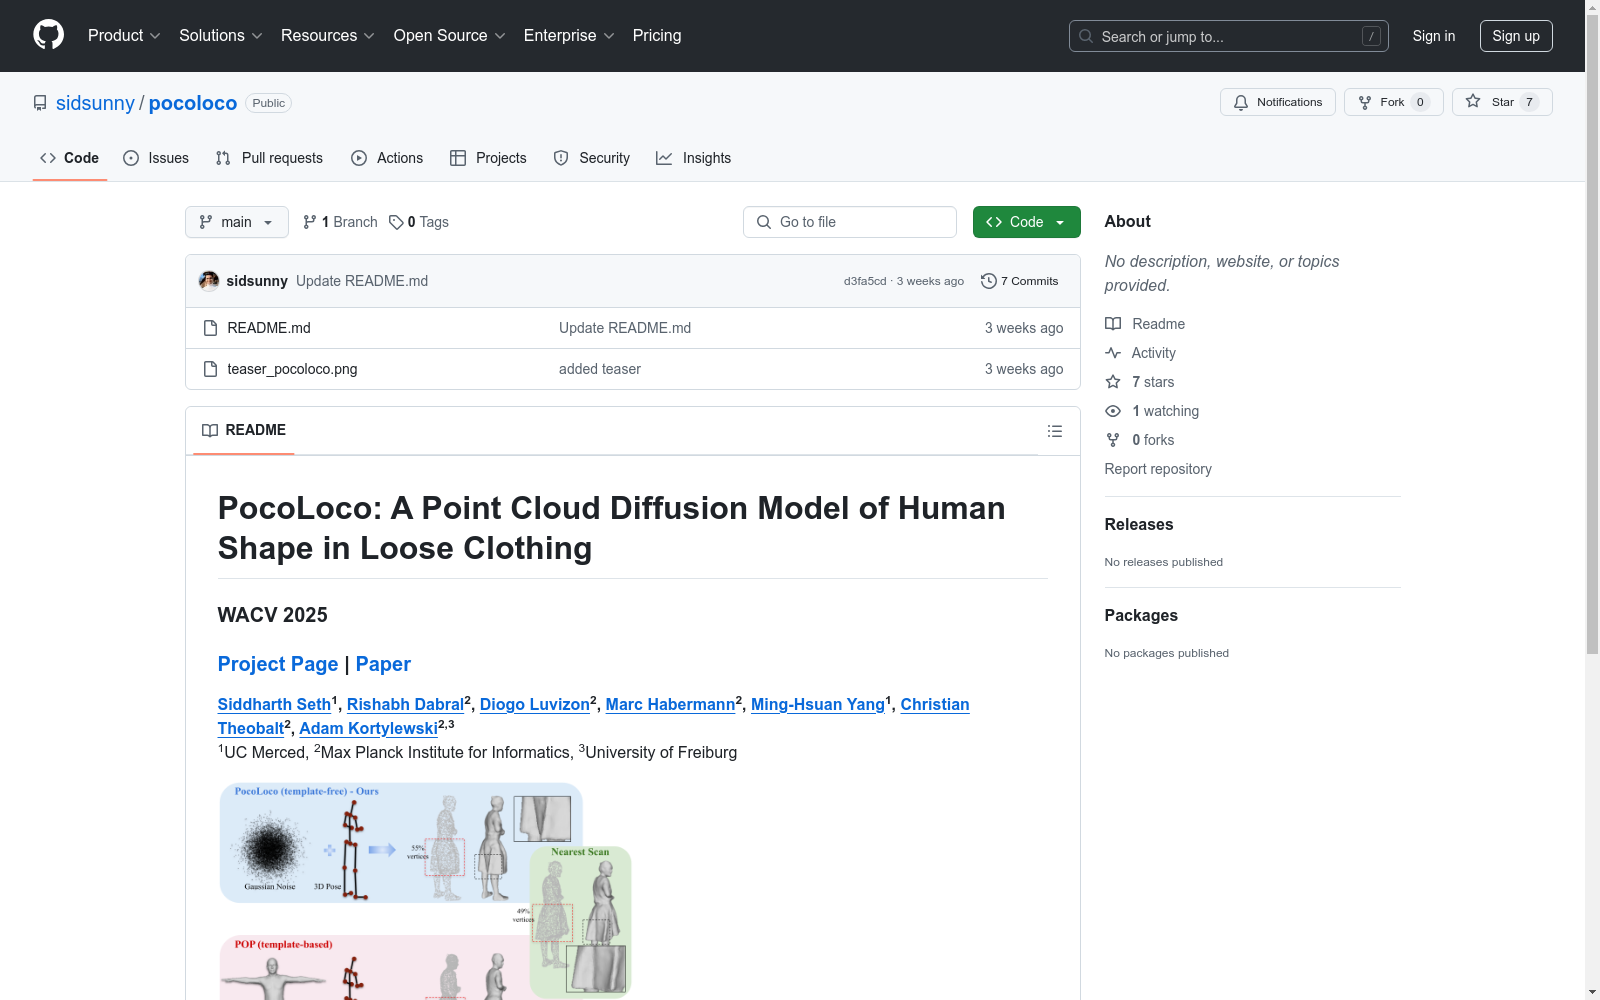
Task: Open the Siddharth Seth author link
Action: click(274, 704)
